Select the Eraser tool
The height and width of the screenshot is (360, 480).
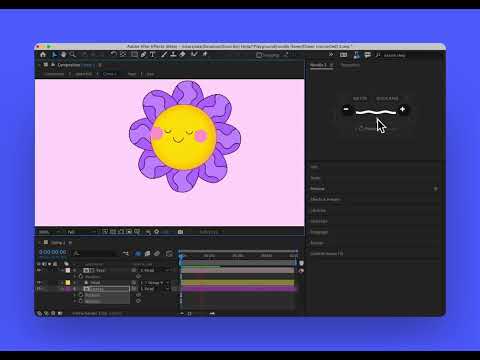click(183, 55)
